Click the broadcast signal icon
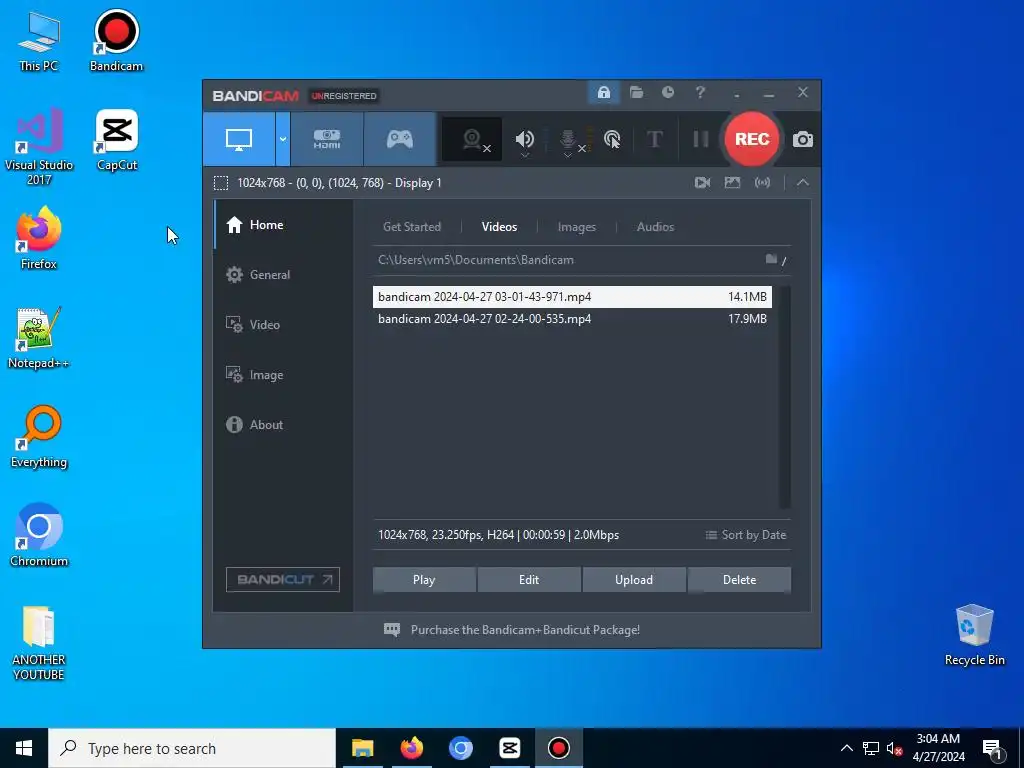This screenshot has height=768, width=1024. click(762, 183)
